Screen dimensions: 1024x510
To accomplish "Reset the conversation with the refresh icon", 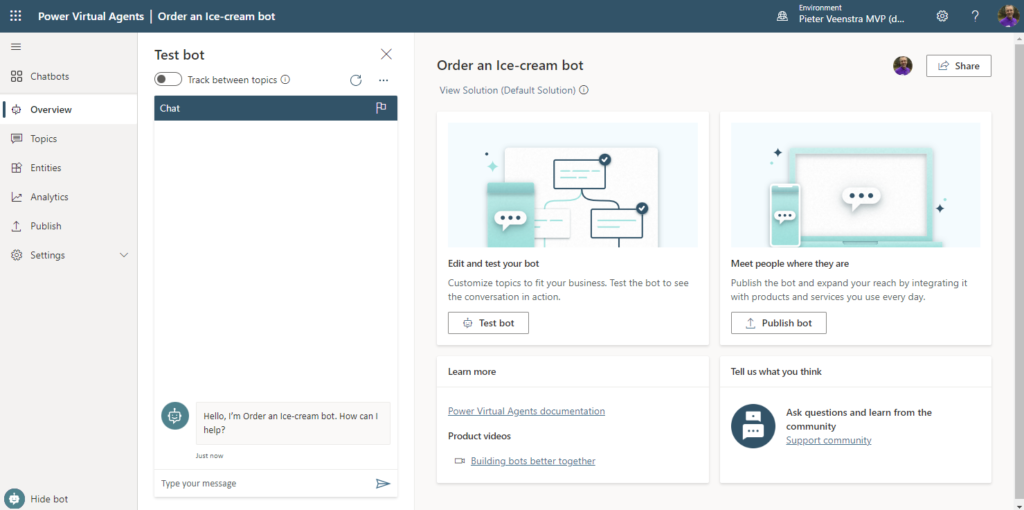I will tap(356, 80).
